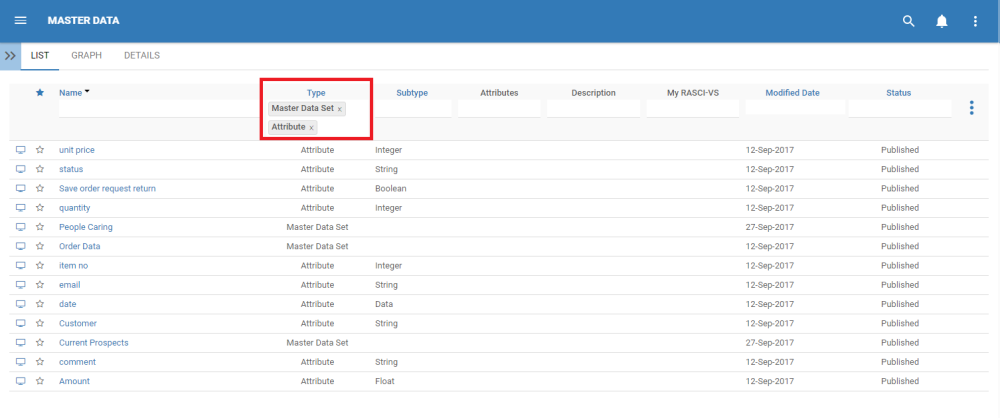Click the Boolean subtype cell
1000x418 pixels.
pyautogui.click(x=390, y=188)
